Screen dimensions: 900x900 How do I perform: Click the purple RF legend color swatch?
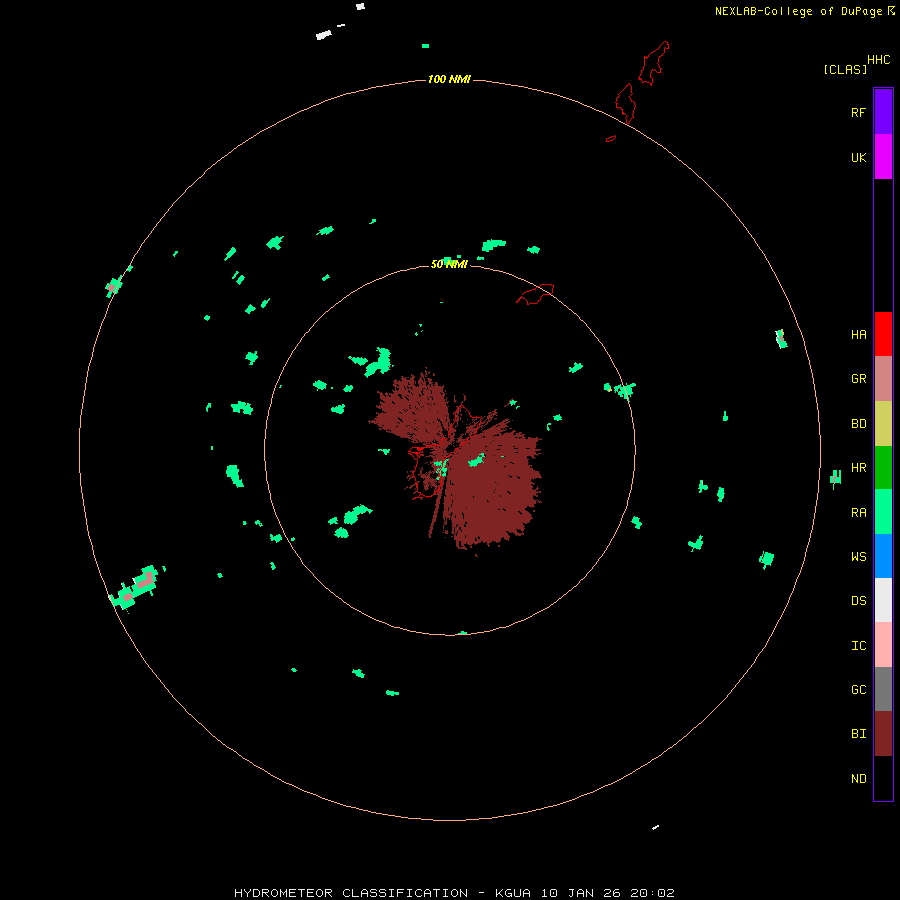click(883, 112)
